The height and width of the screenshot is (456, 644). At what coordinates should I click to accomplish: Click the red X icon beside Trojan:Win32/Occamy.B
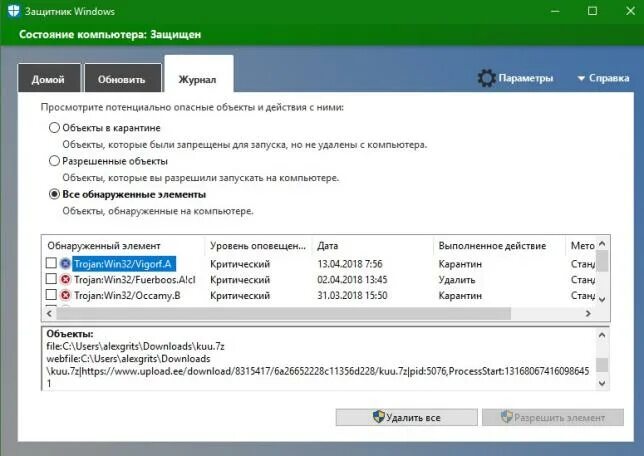tap(65, 295)
